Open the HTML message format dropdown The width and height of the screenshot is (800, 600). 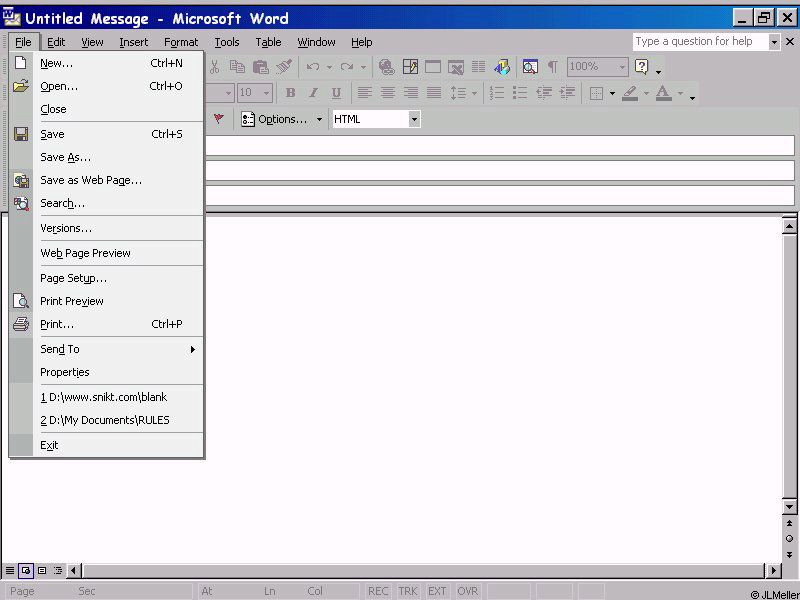pos(414,119)
